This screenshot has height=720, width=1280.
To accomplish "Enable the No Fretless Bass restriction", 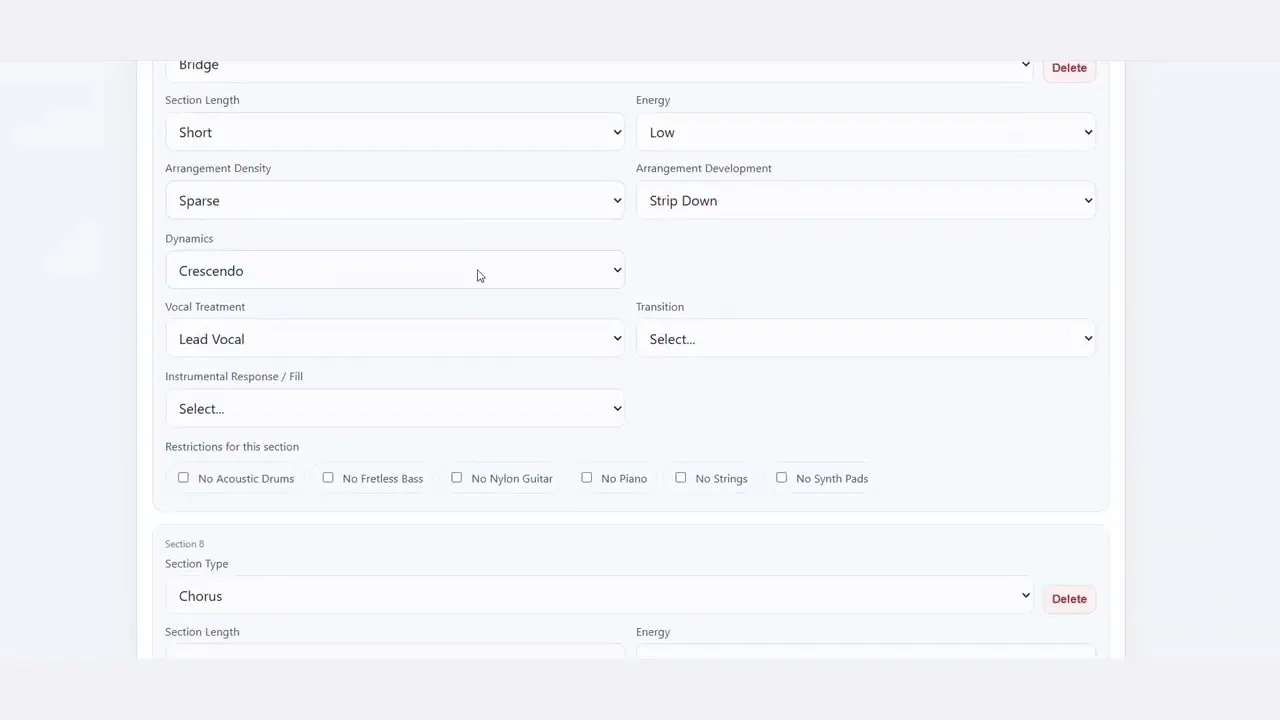I will point(328,478).
